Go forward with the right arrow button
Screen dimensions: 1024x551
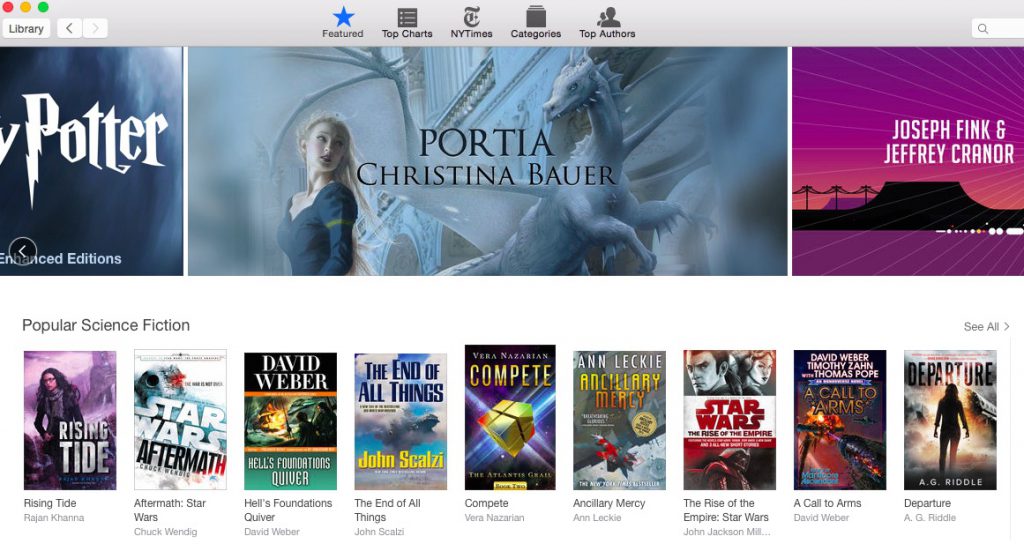point(95,28)
